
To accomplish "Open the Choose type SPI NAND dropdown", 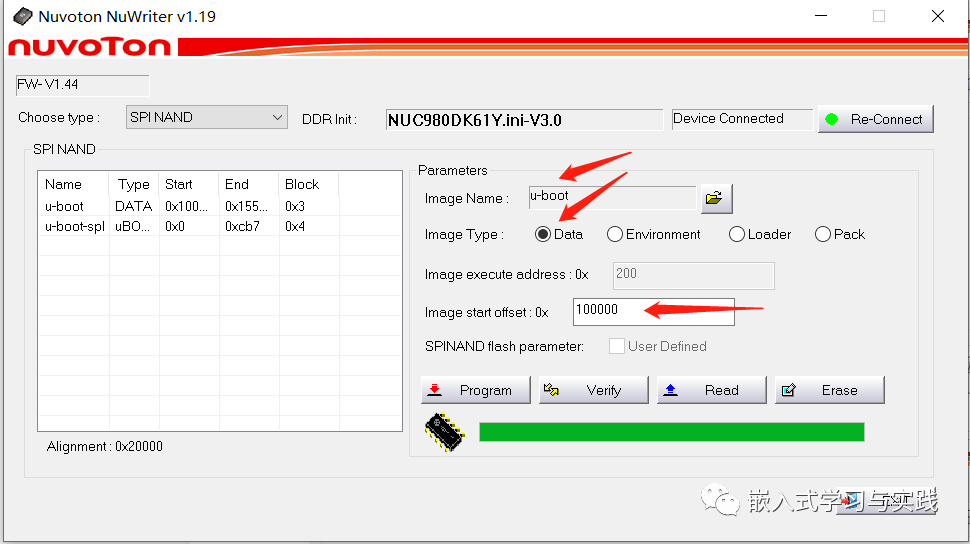I will point(207,117).
